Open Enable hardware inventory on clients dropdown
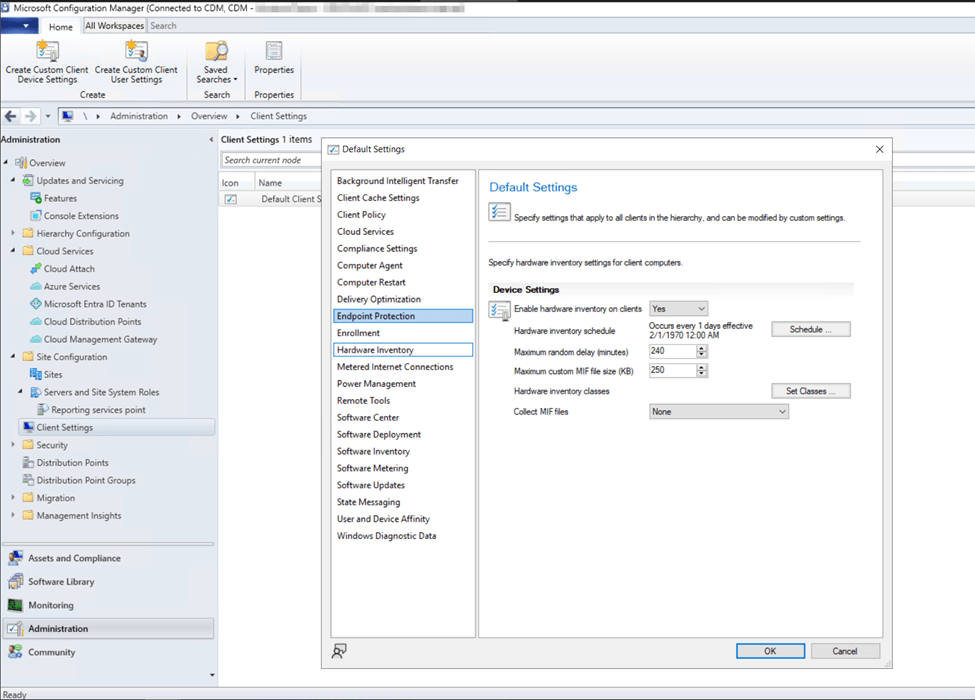 pos(678,309)
